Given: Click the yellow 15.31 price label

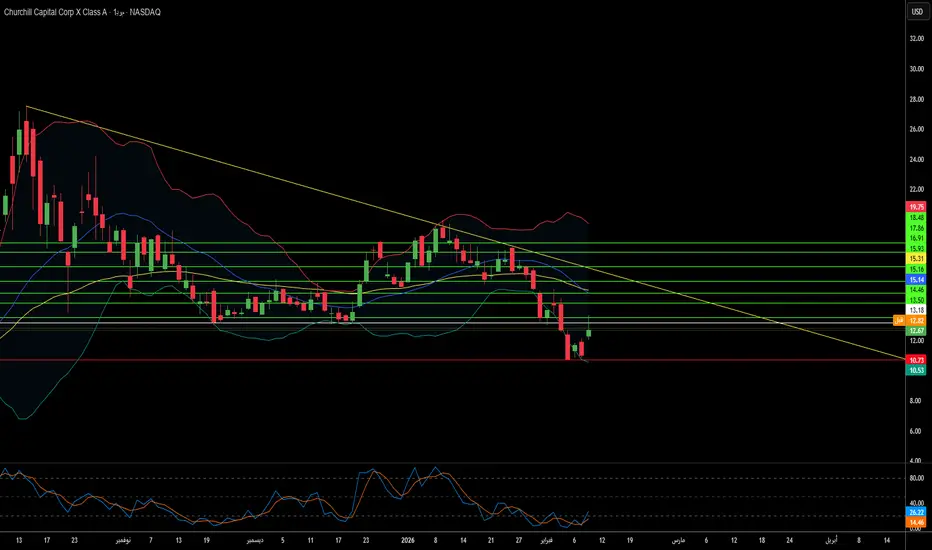Looking at the screenshot, I should (915, 258).
